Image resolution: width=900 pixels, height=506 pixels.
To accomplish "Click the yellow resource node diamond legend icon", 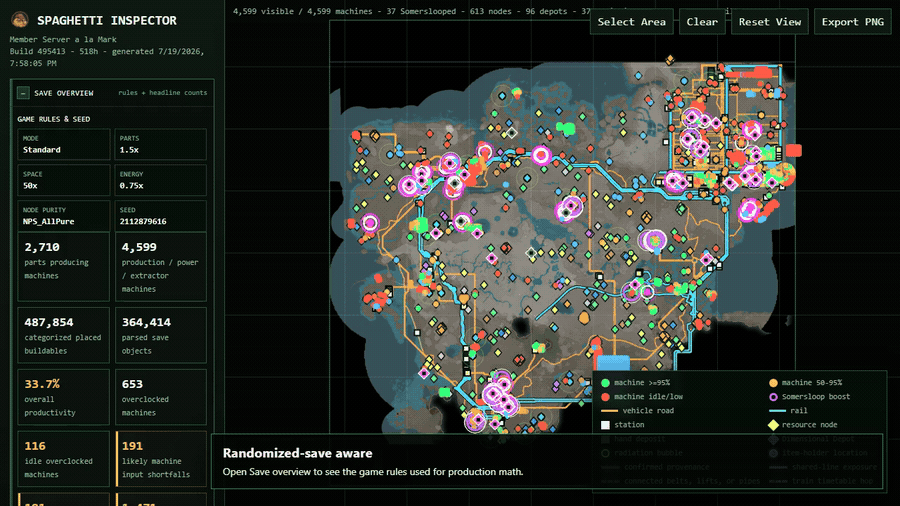I will 773,425.
